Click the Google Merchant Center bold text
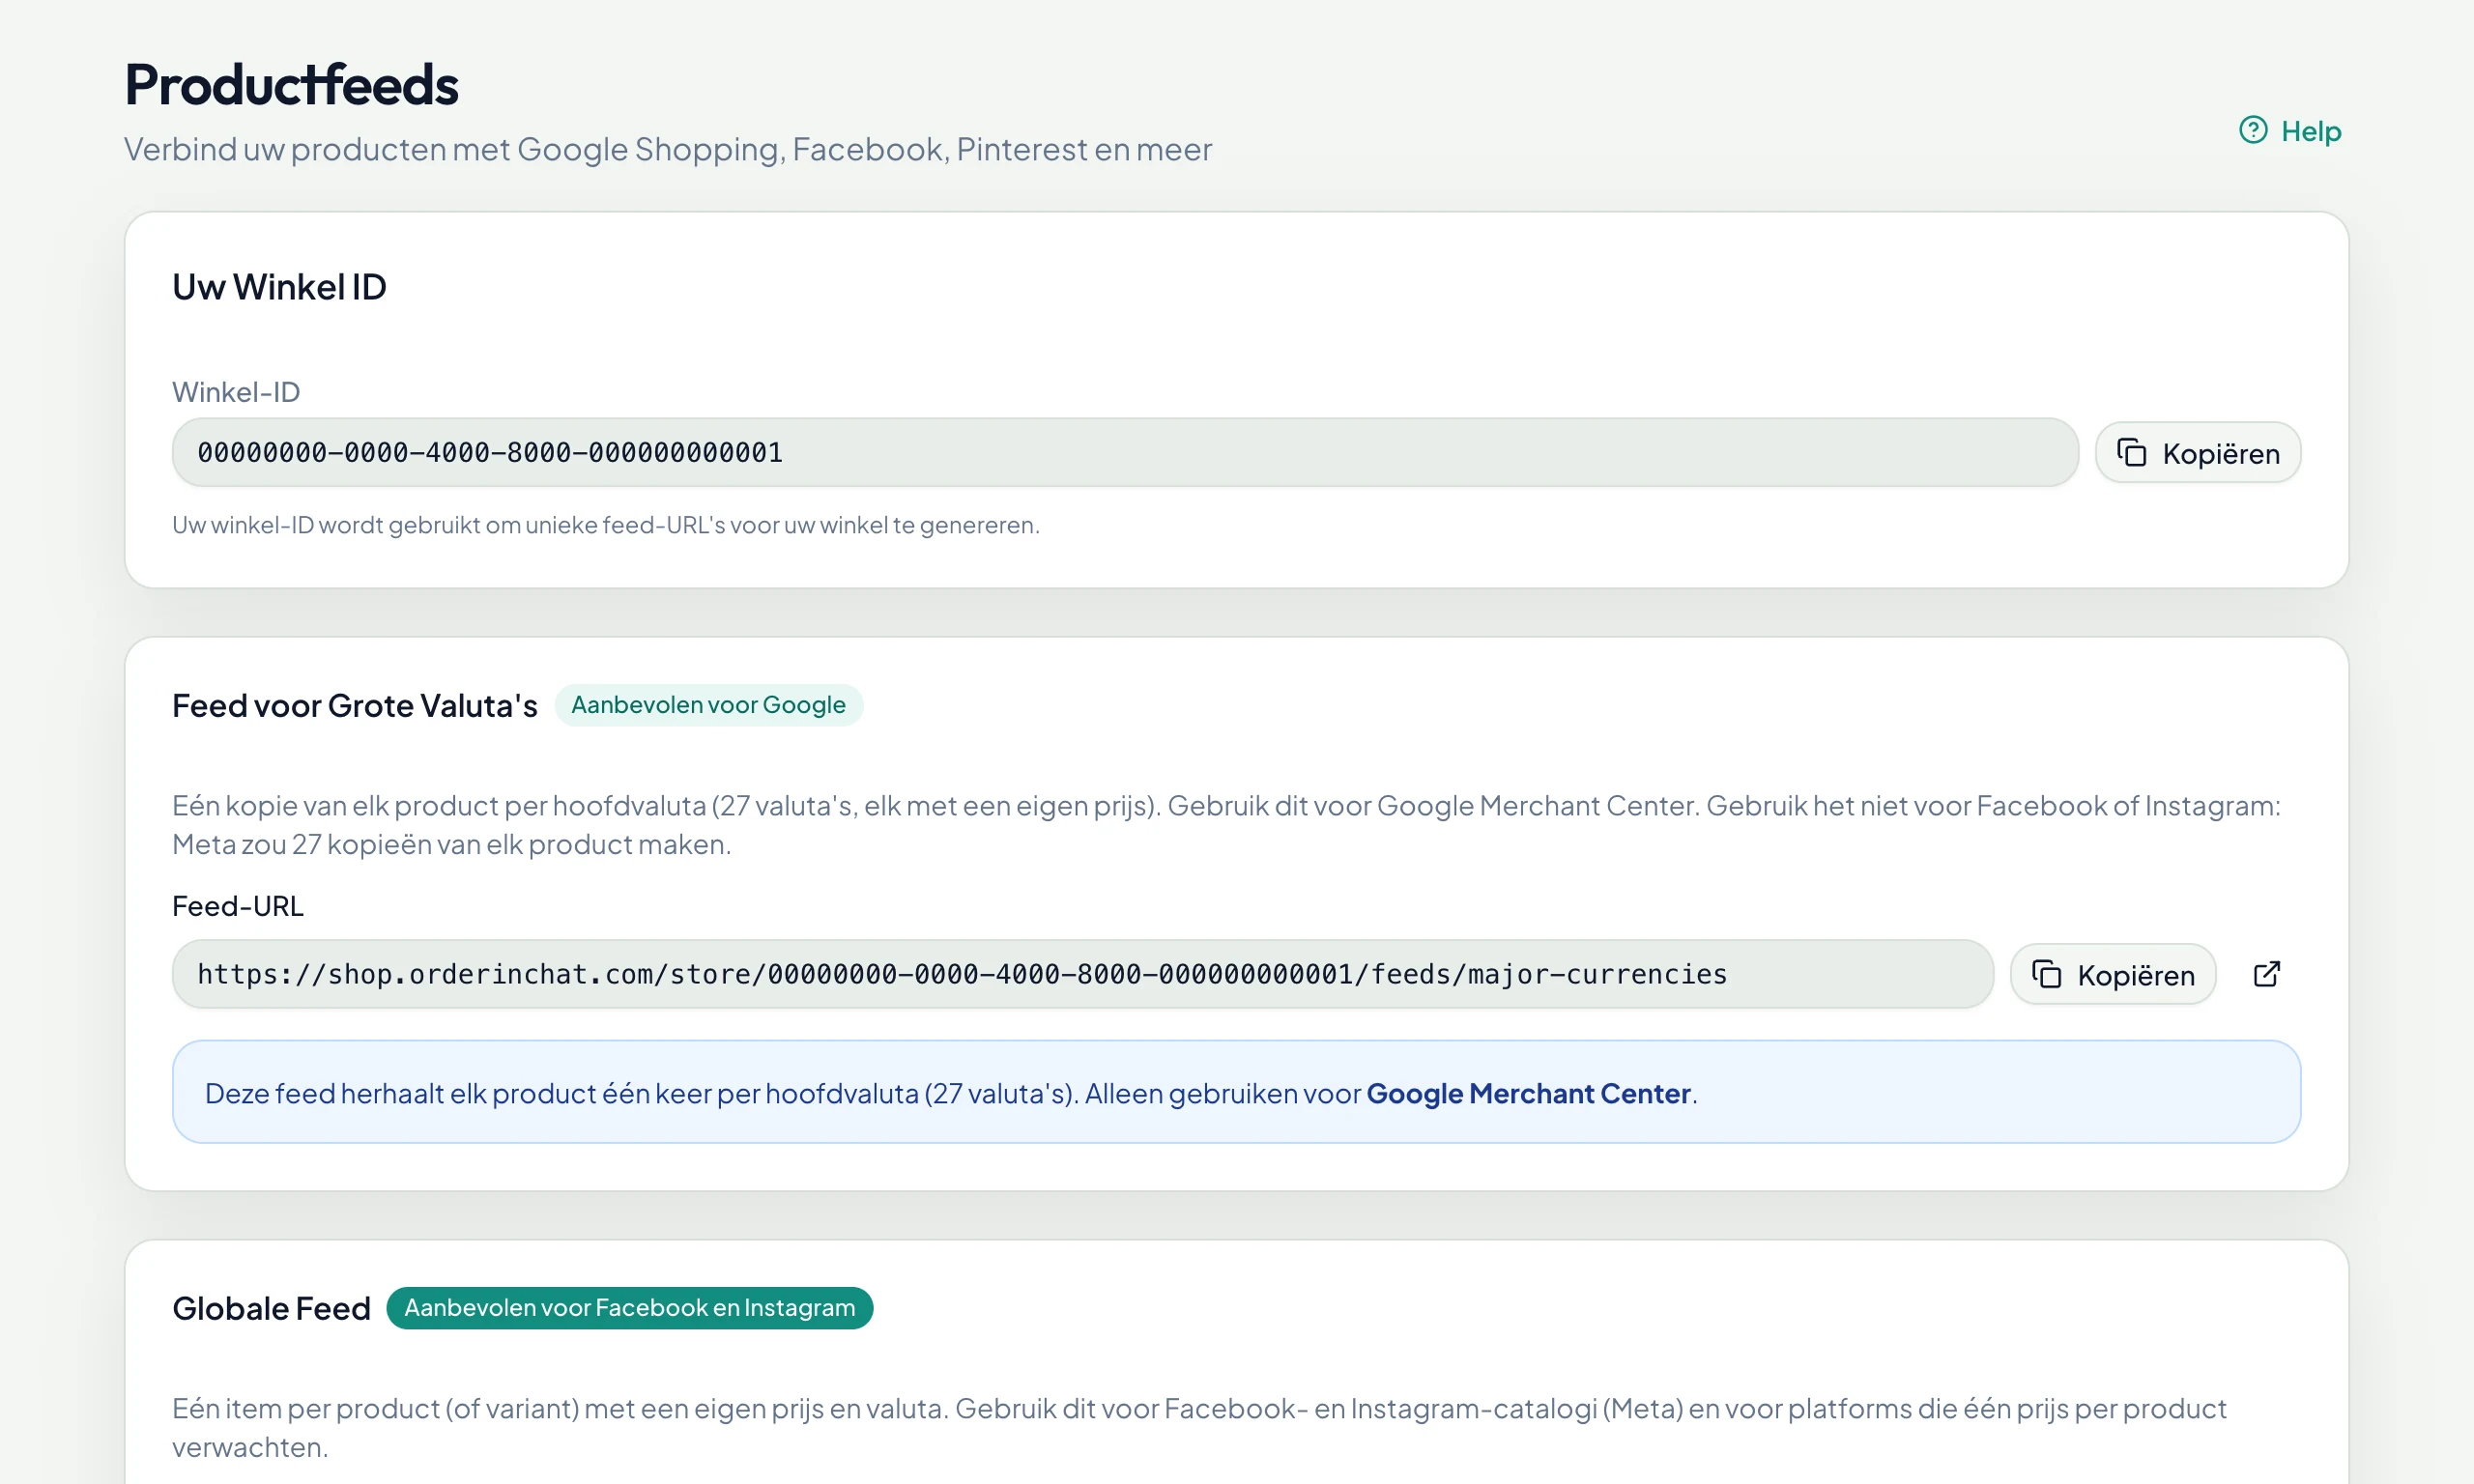 tap(1528, 1094)
